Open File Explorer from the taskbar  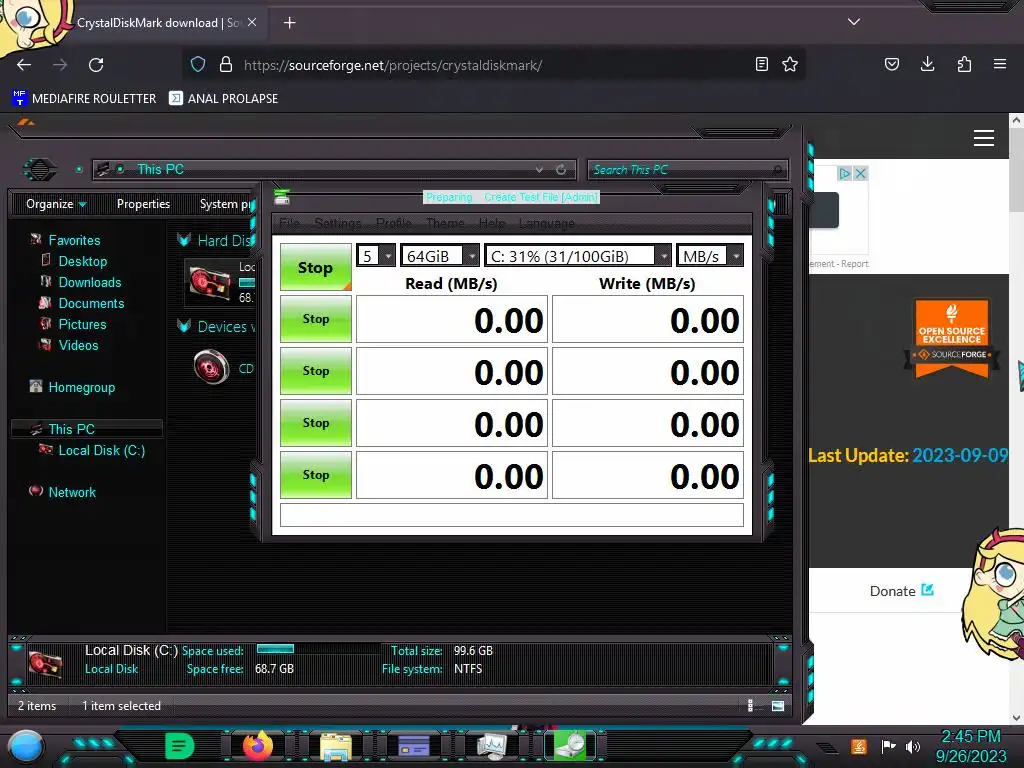pos(336,746)
